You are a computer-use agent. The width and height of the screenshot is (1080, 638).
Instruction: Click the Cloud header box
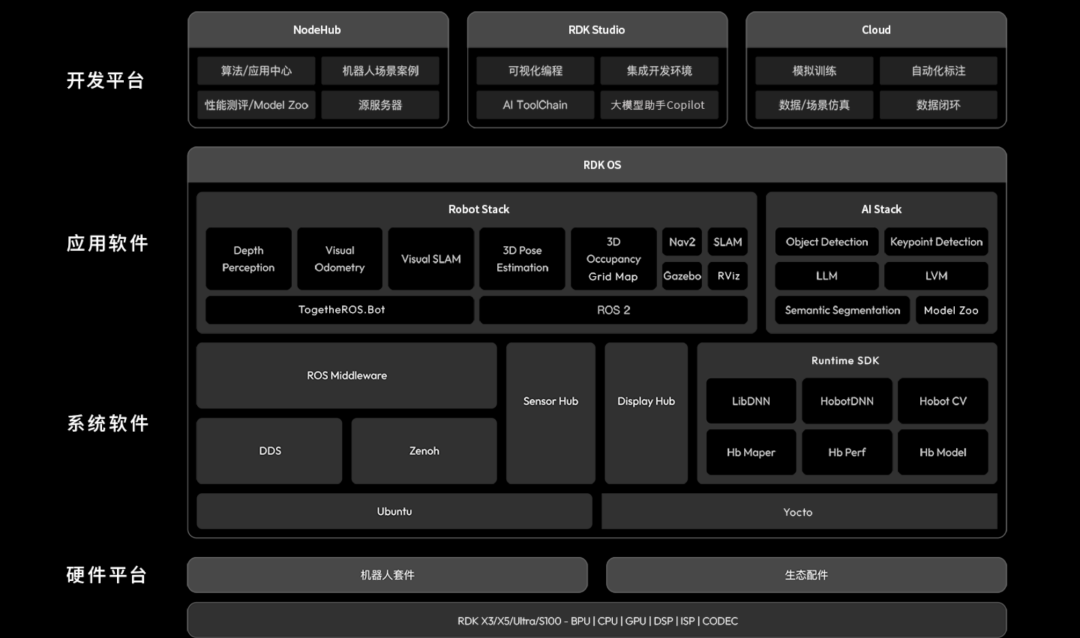tap(876, 30)
